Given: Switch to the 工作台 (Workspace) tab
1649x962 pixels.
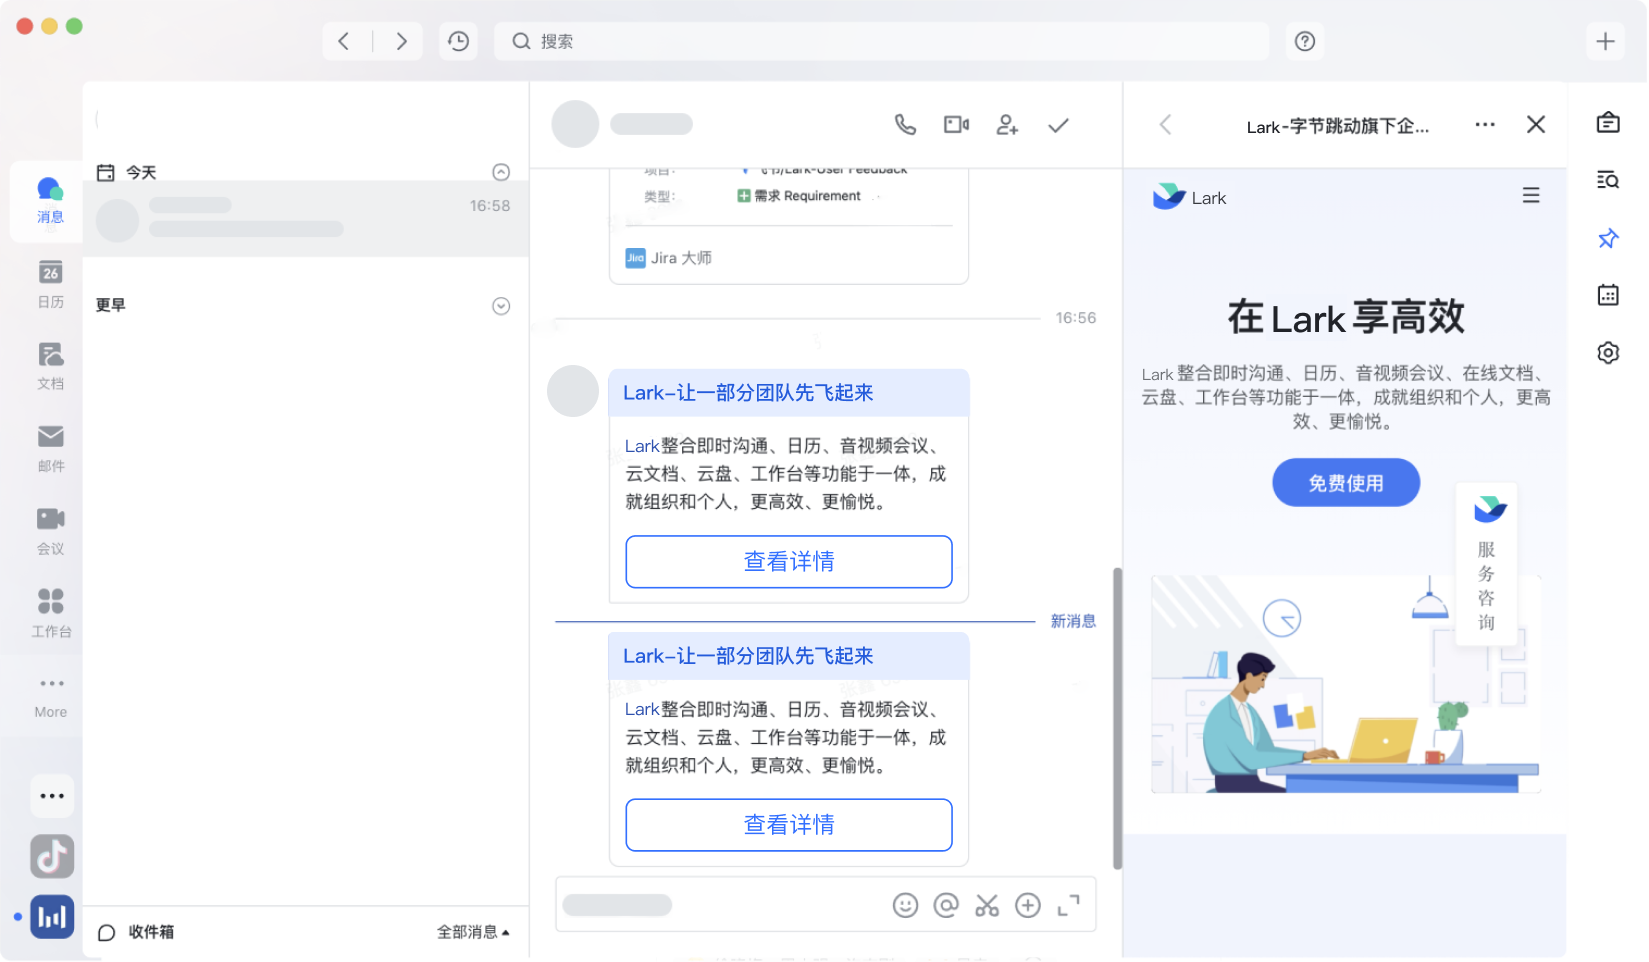Looking at the screenshot, I should tap(50, 611).
